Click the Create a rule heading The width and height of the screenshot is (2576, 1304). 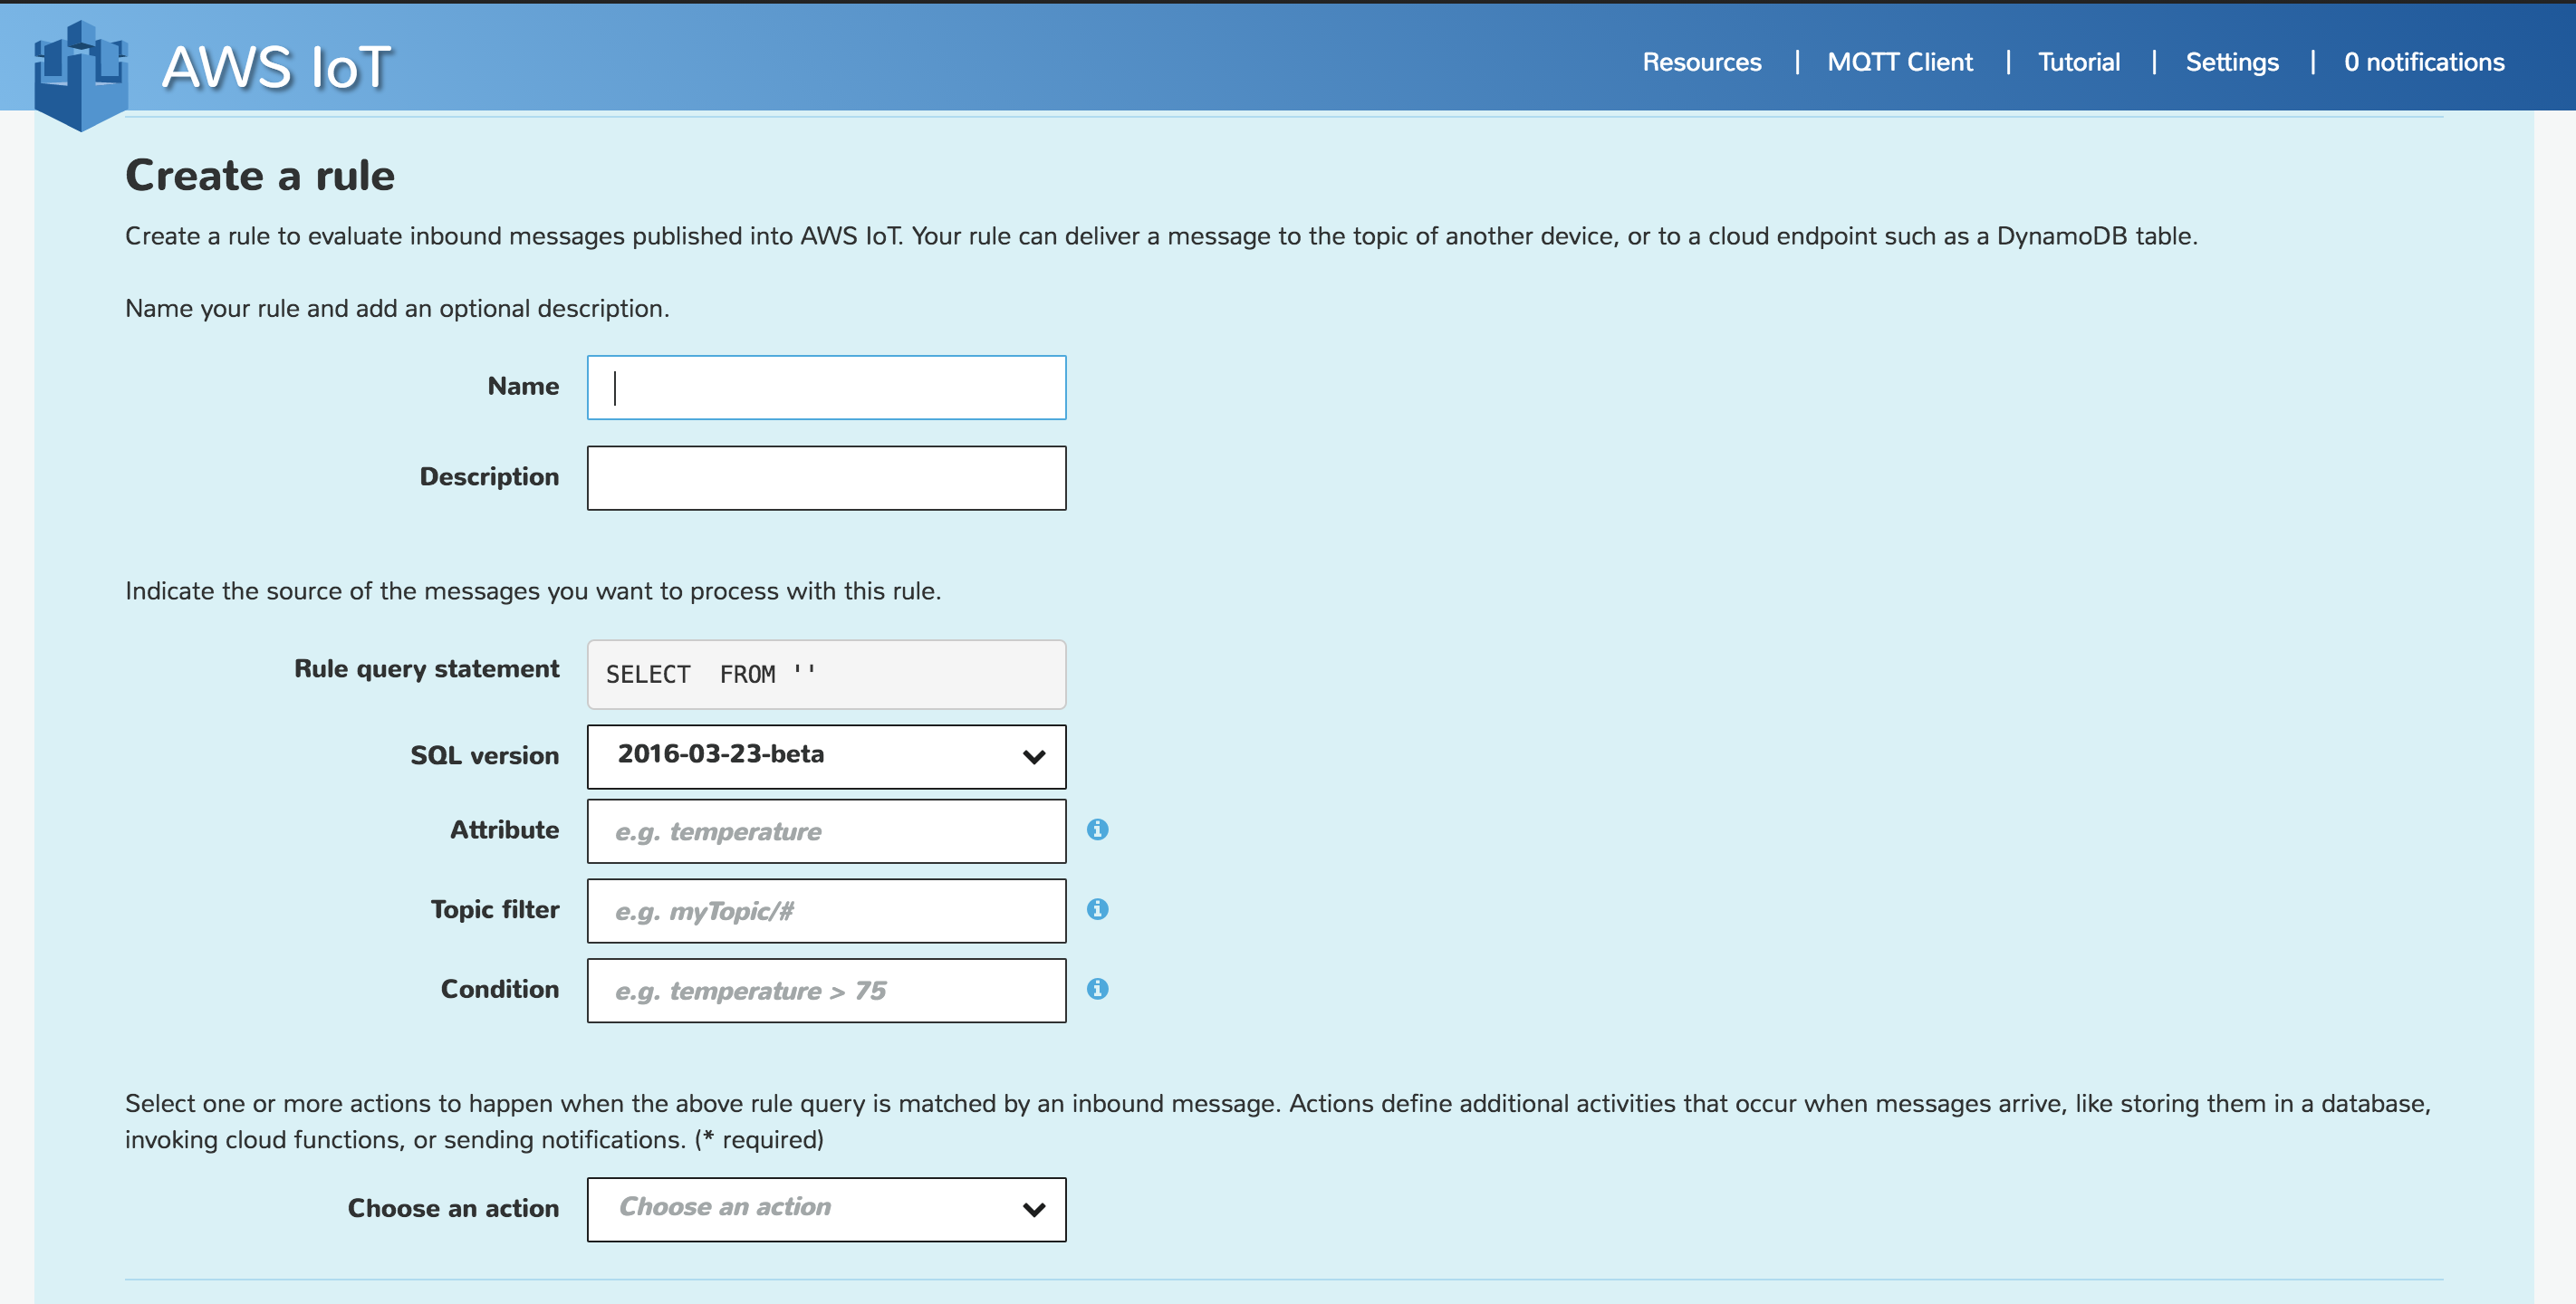click(x=260, y=175)
